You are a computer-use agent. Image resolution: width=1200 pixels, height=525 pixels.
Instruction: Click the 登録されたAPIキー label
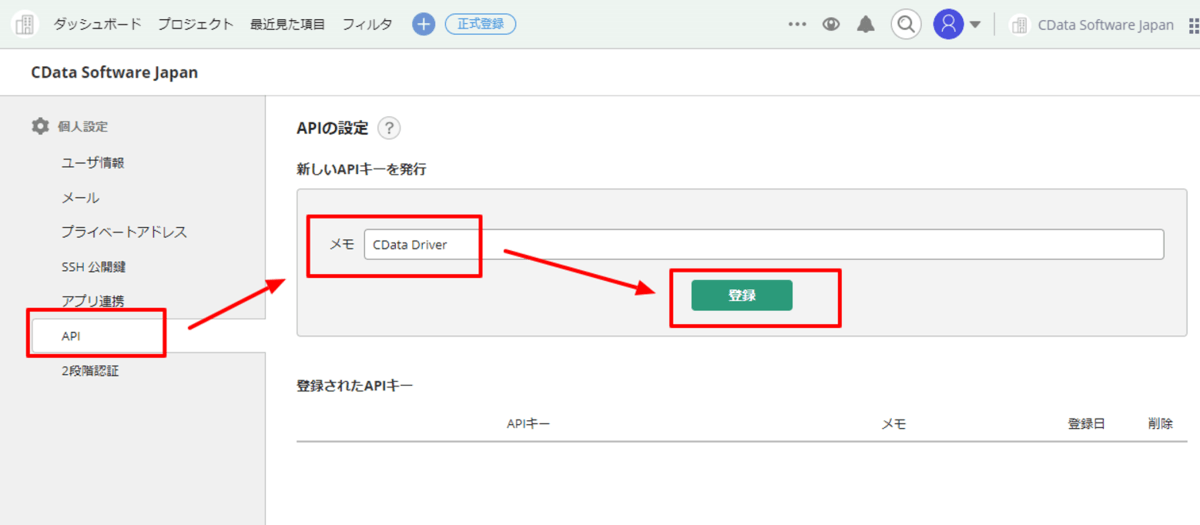(x=355, y=385)
